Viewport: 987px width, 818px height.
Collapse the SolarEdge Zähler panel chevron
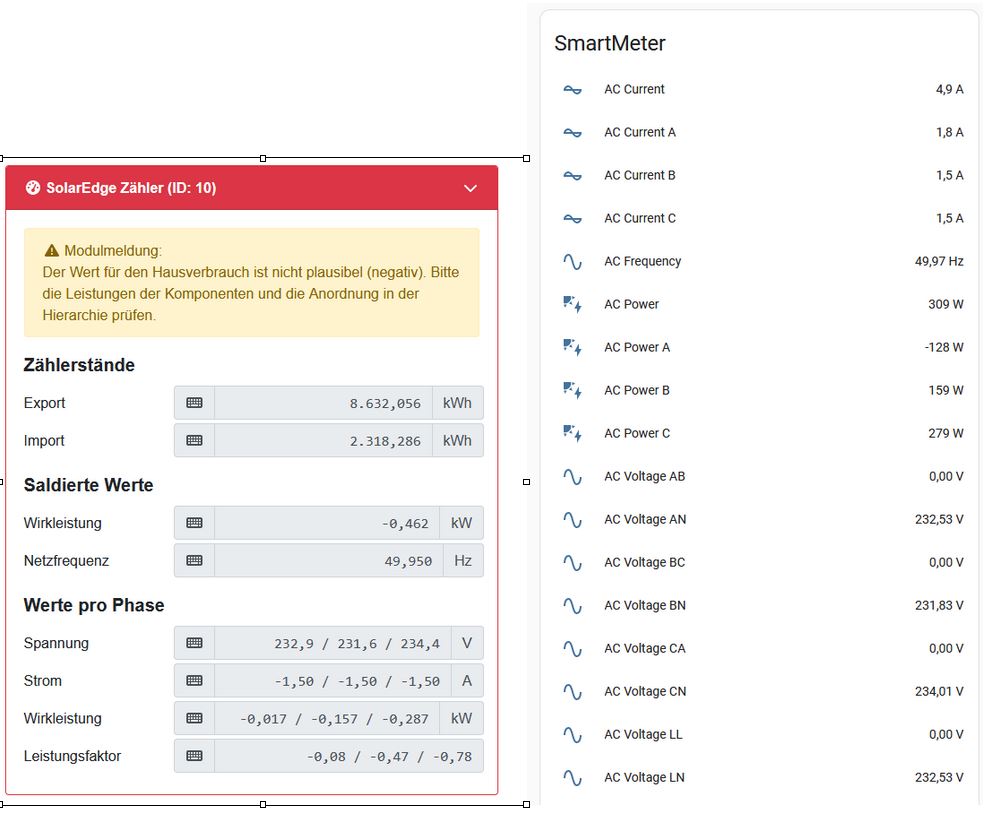(x=470, y=188)
